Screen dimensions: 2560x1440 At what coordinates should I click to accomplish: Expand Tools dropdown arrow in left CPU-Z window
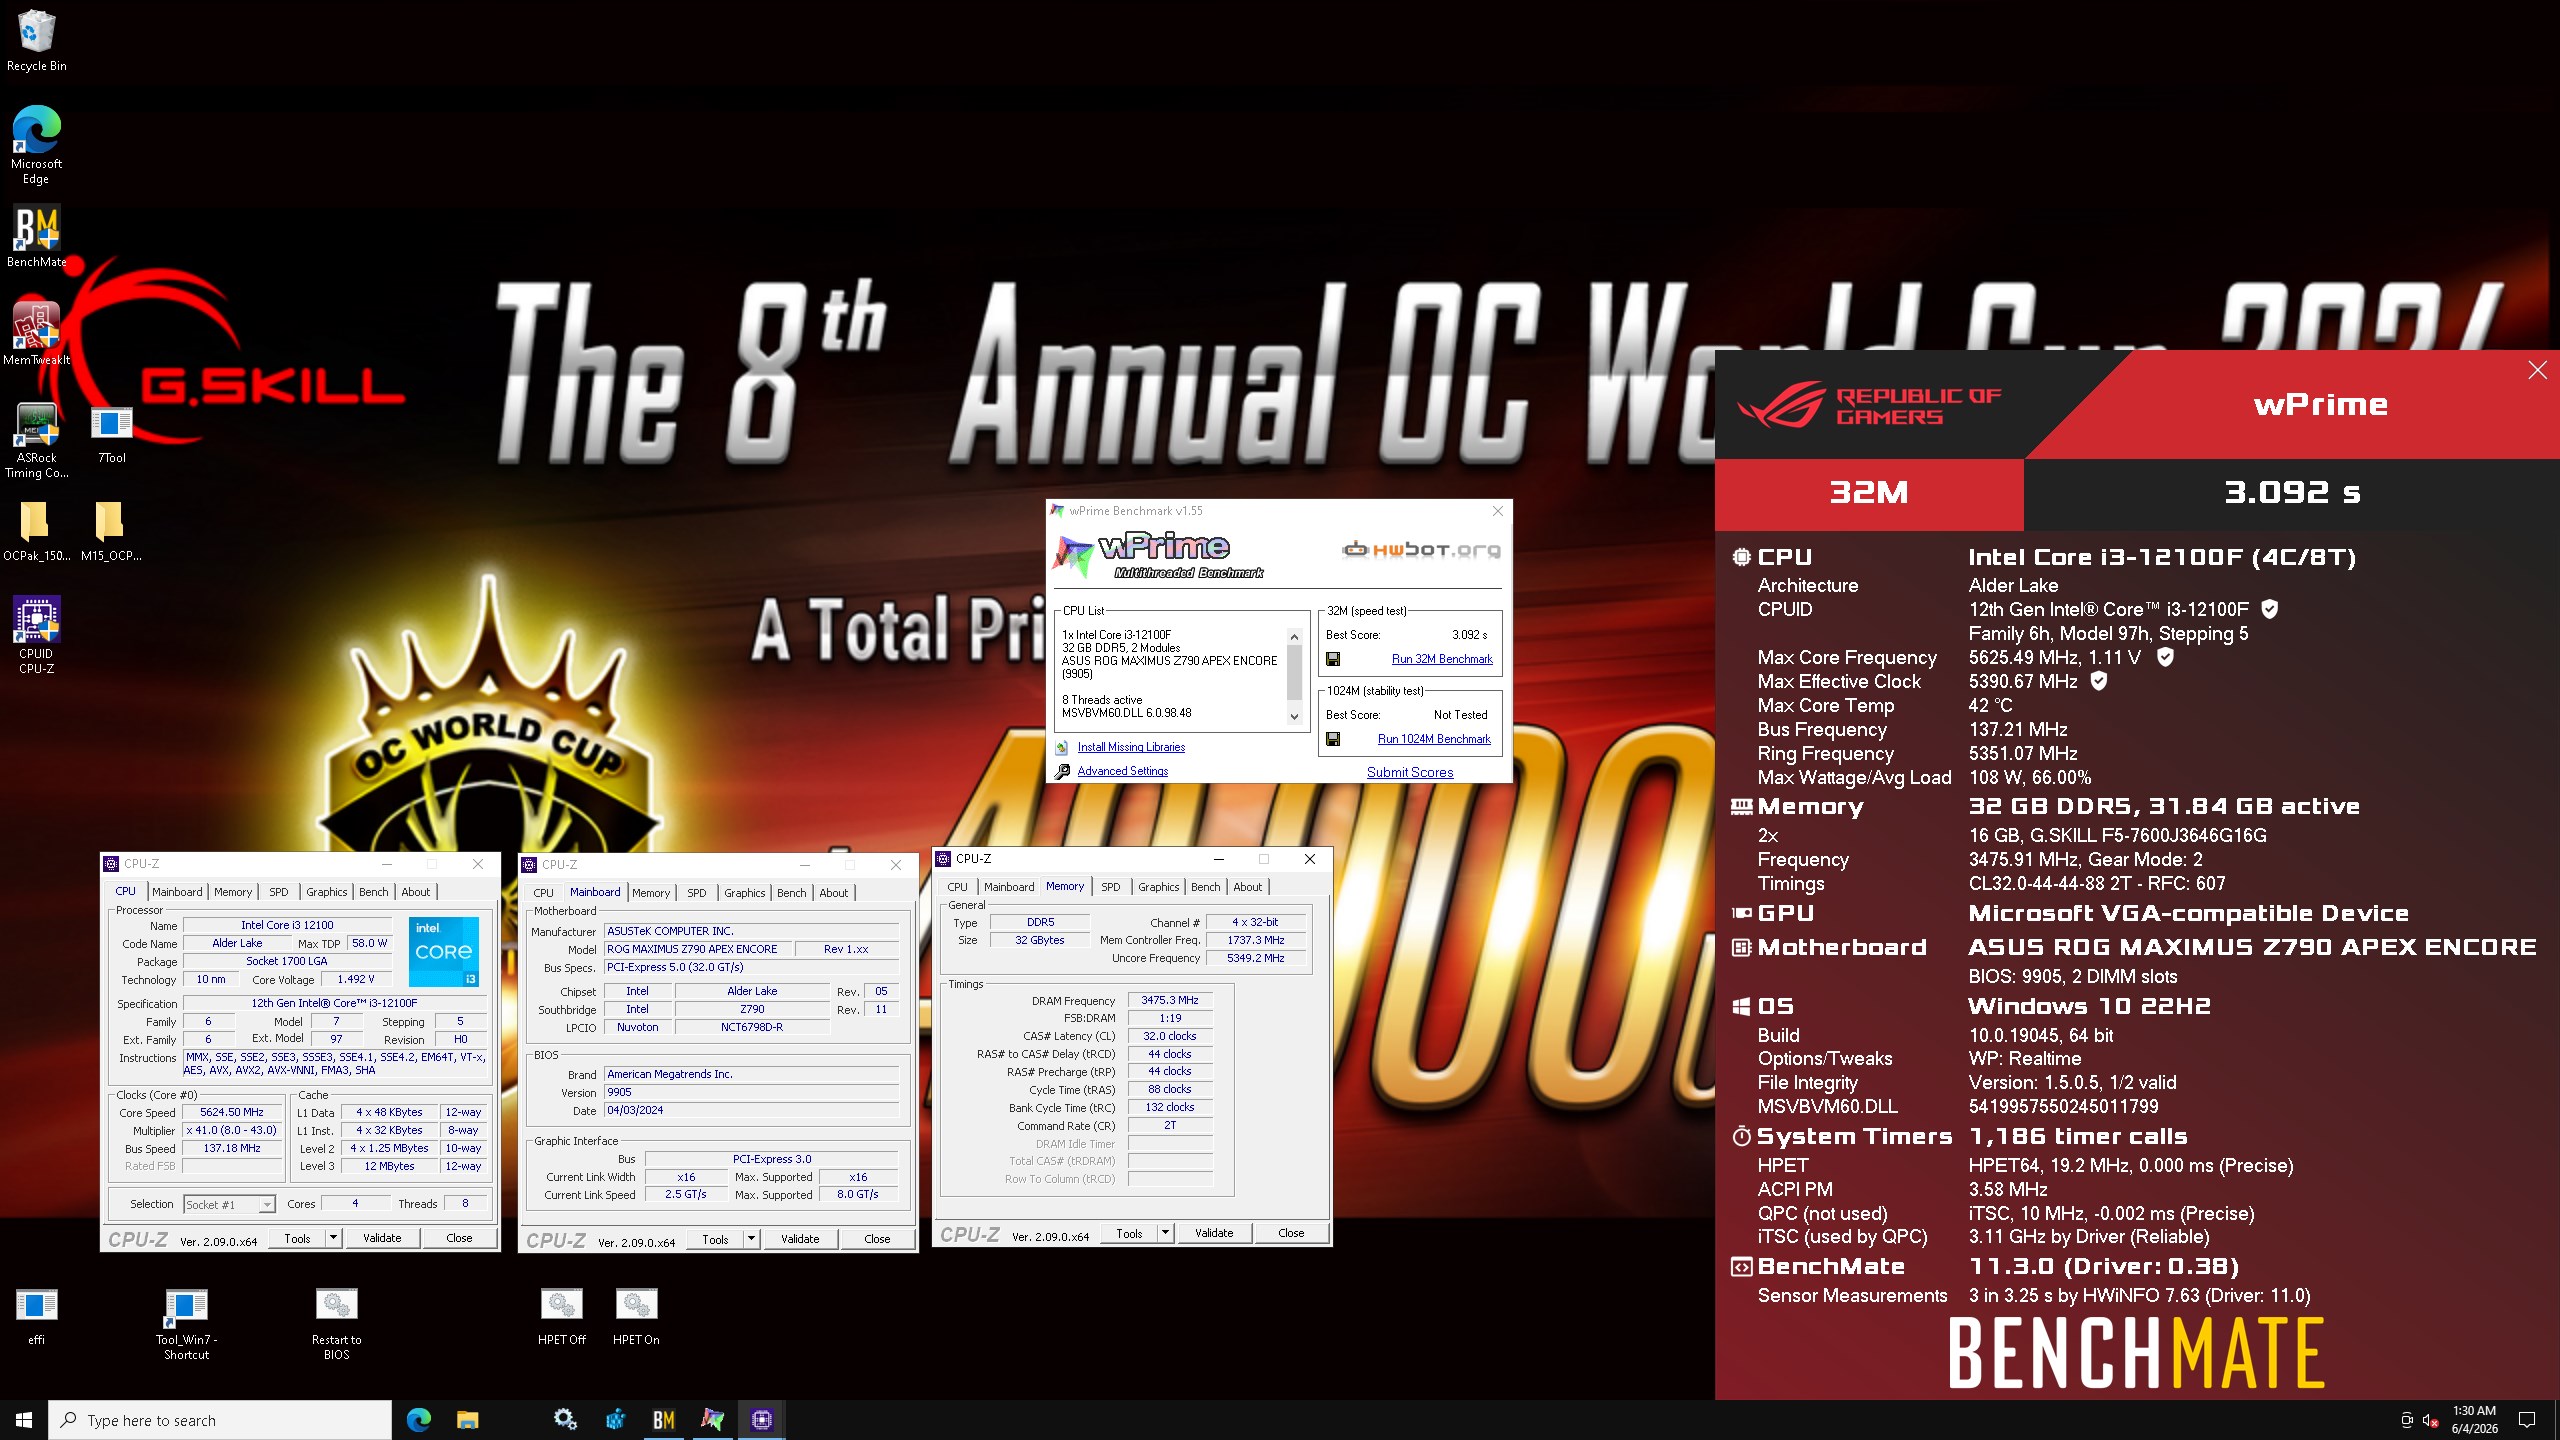click(x=333, y=1238)
